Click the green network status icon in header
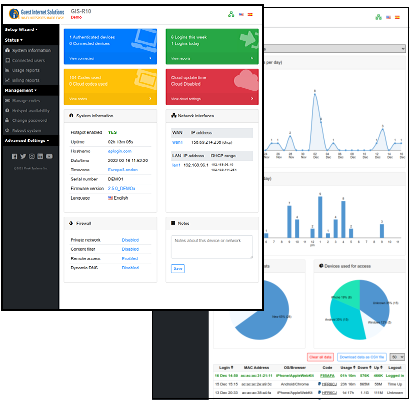The height and width of the screenshot is (407, 416). point(231,14)
